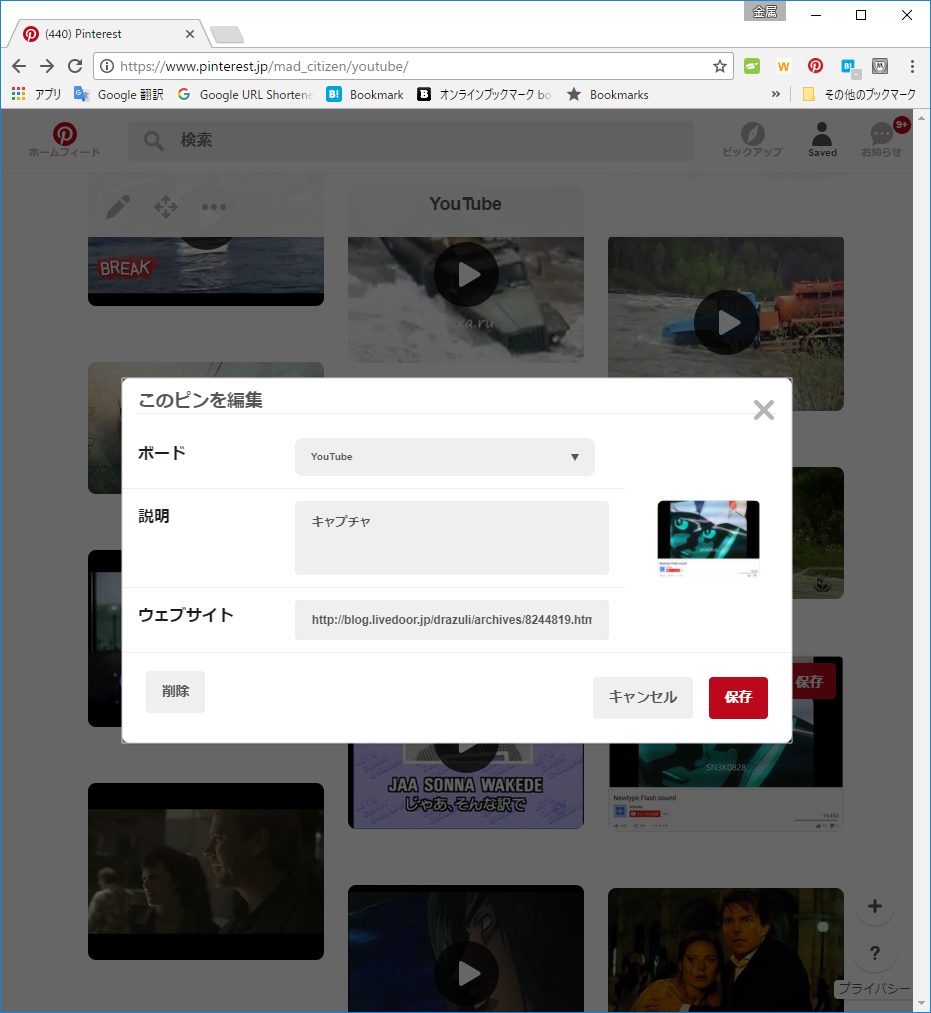Open Google 翻訳 bookmark

[x=118, y=94]
